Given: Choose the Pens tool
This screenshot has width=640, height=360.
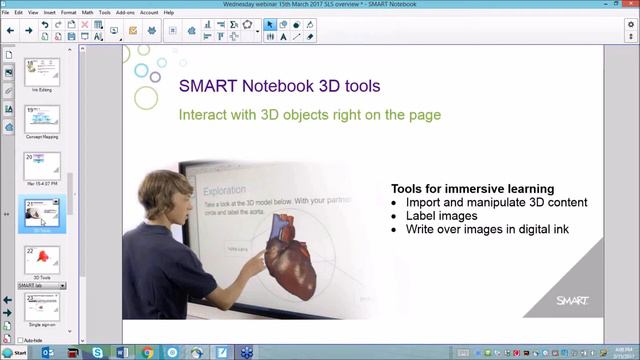Looking at the screenshot, I should click(270, 37).
